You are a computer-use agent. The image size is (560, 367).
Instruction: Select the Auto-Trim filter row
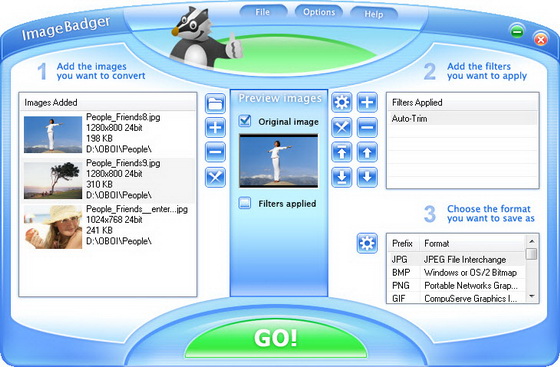tap(462, 119)
